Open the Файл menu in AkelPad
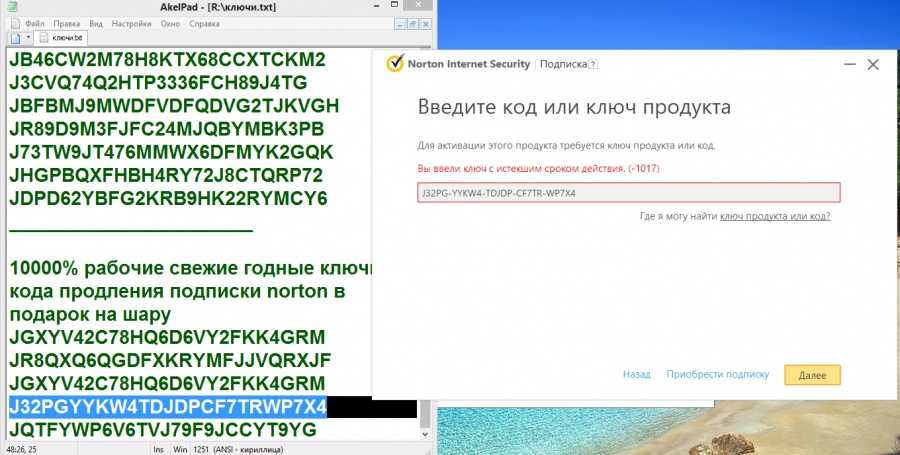 (34, 24)
